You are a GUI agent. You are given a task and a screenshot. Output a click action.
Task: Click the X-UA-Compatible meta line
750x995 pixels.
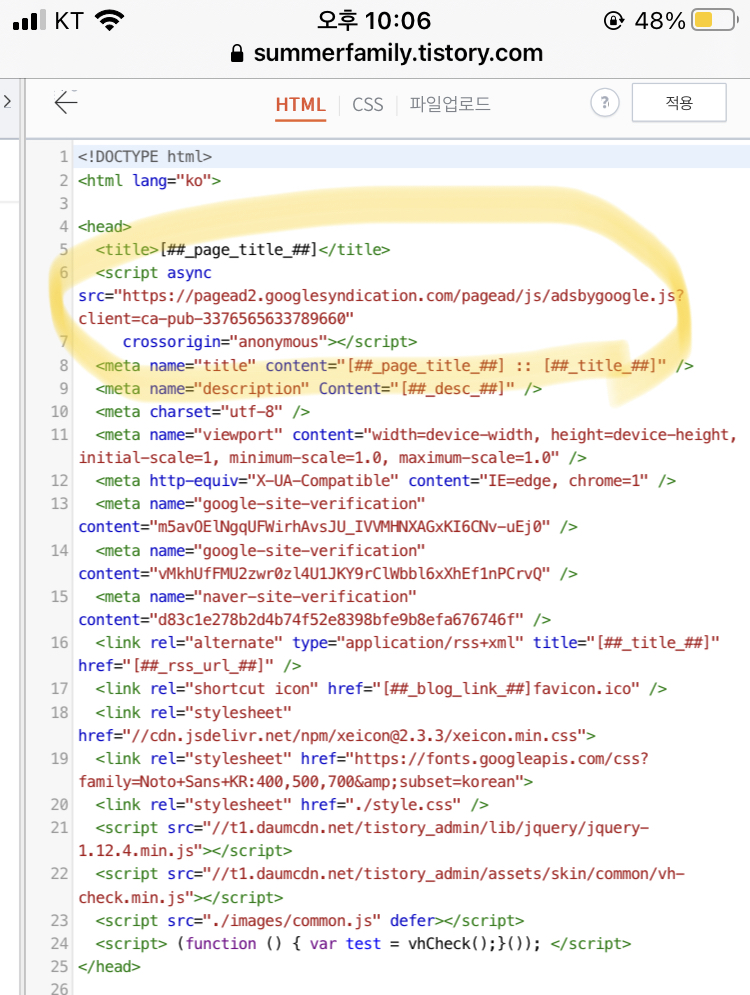386,481
